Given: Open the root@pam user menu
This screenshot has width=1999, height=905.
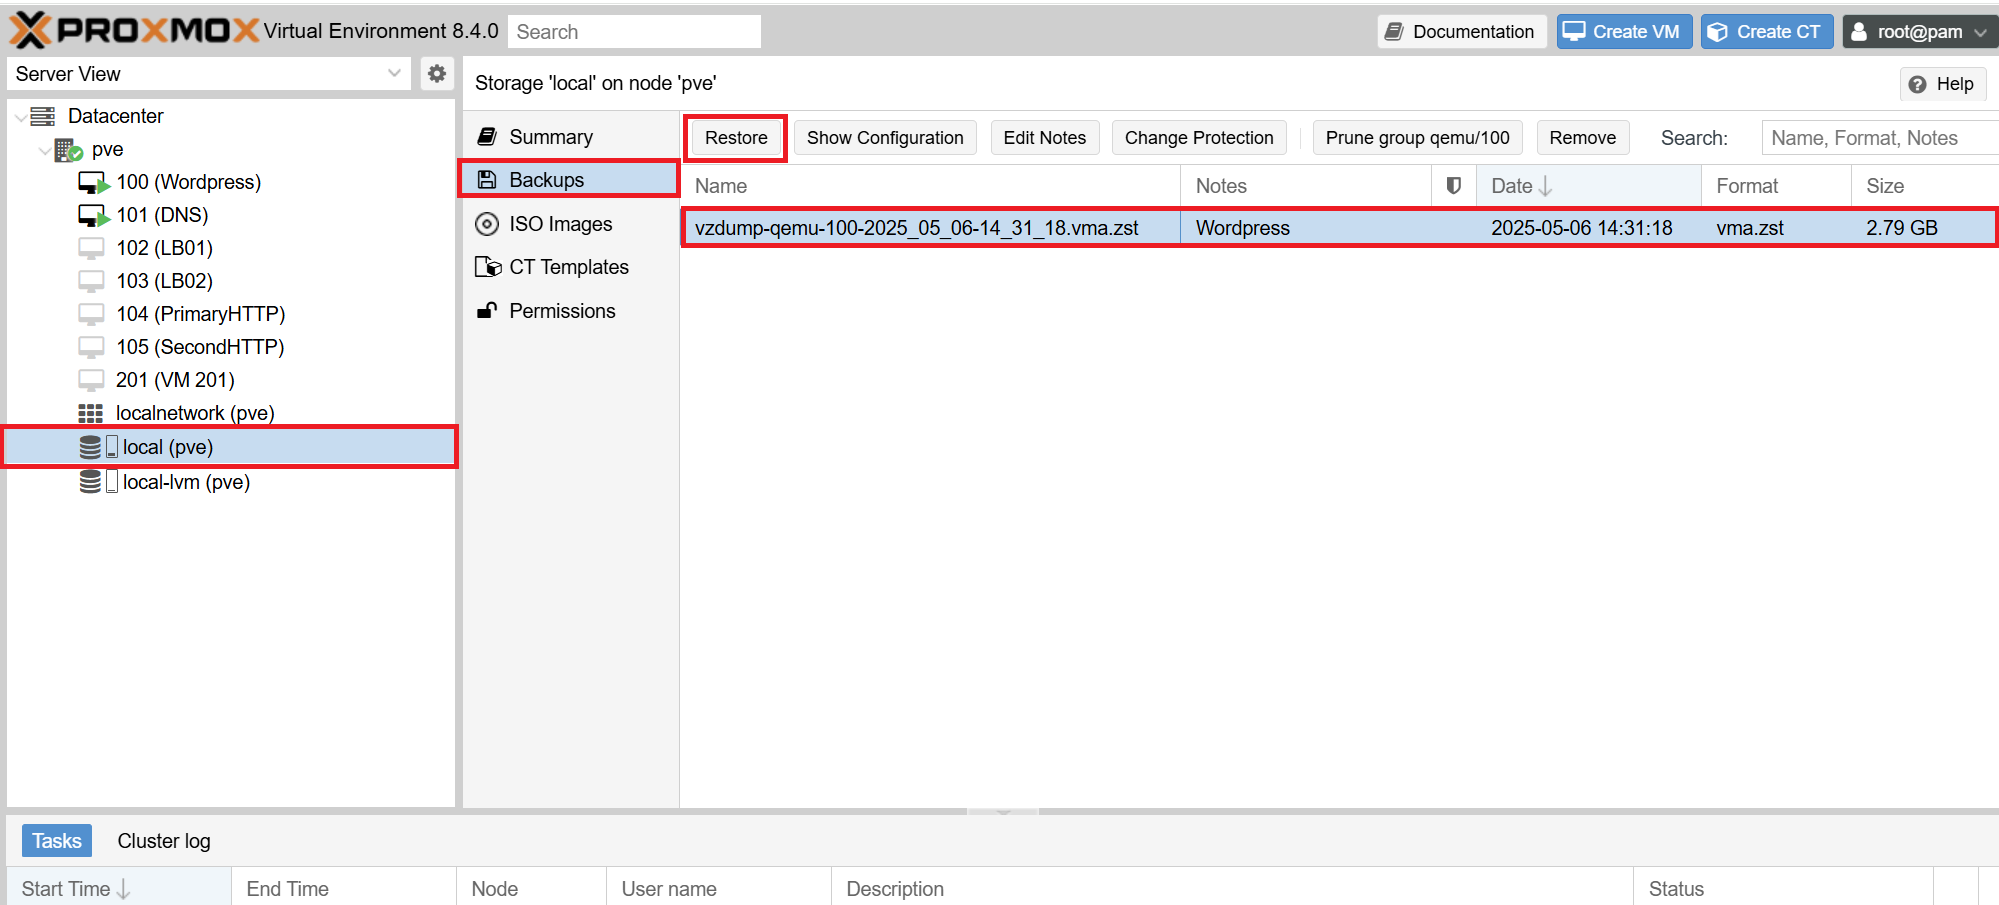Looking at the screenshot, I should 1919,32.
